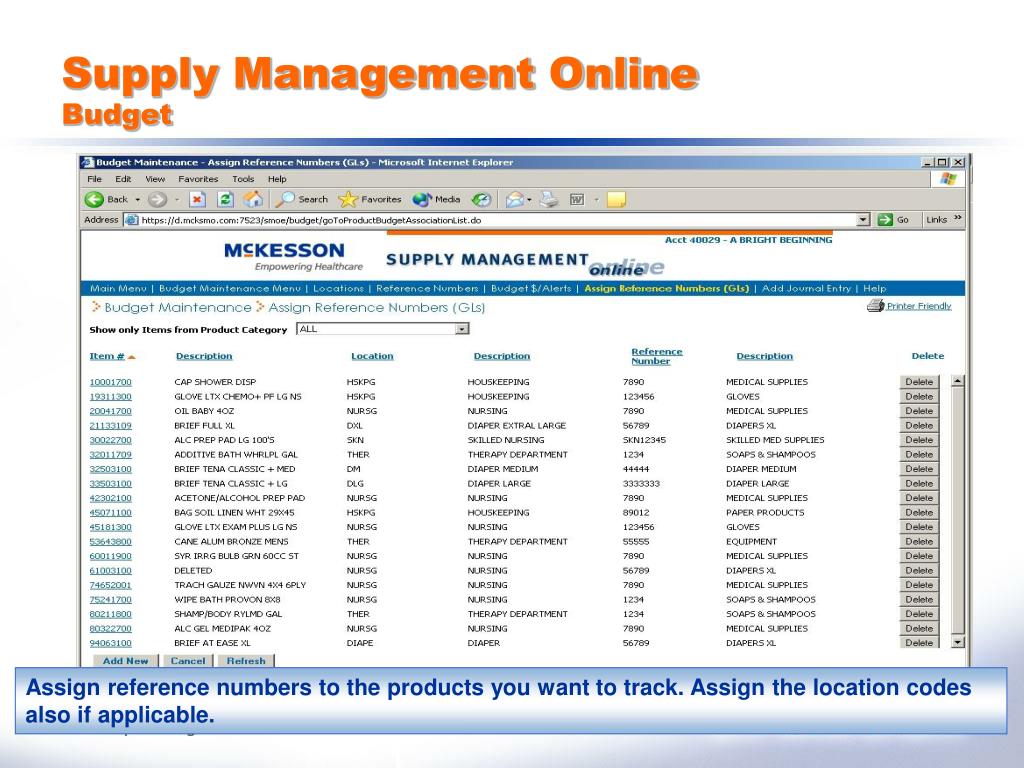1024x768 pixels.
Task: Sort by Reference Number column header
Action: [x=656, y=356]
